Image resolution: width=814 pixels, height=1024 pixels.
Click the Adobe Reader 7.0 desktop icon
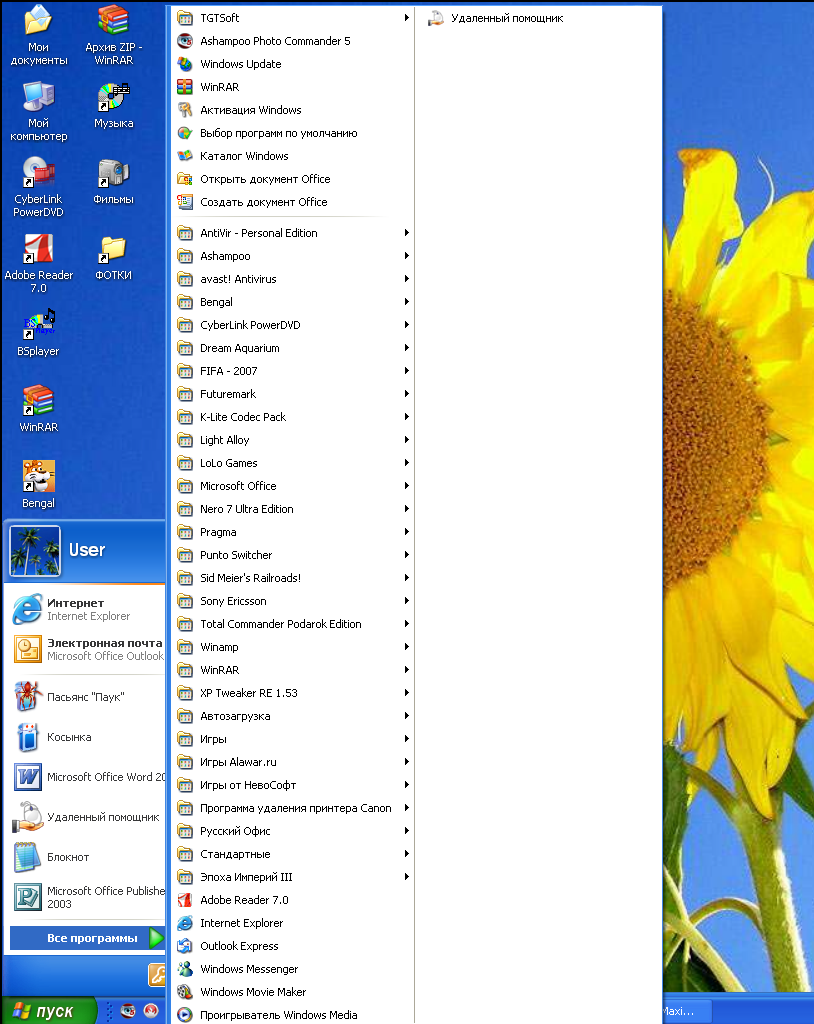click(39, 249)
